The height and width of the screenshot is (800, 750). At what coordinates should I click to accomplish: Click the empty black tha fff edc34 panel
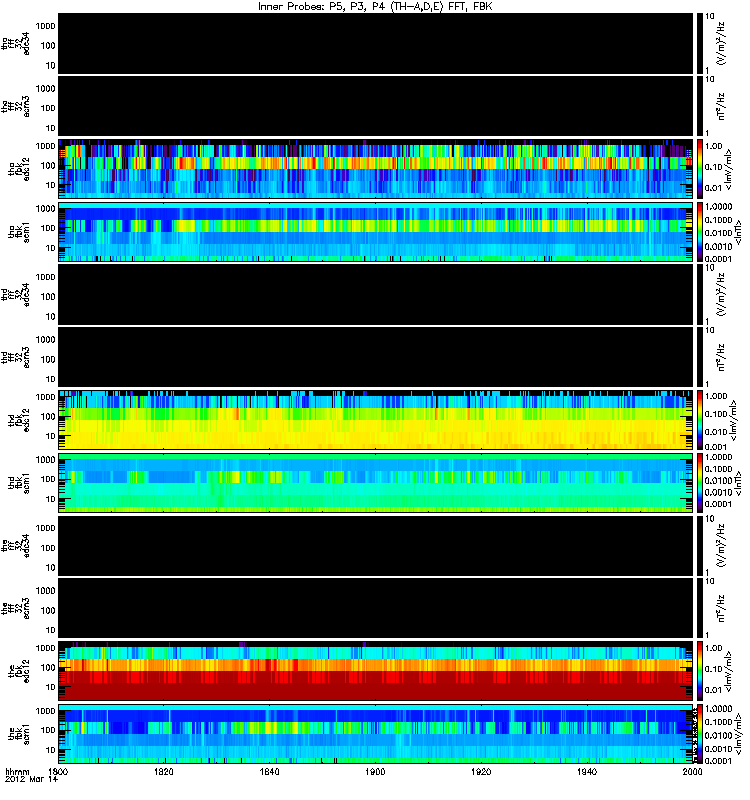[376, 43]
